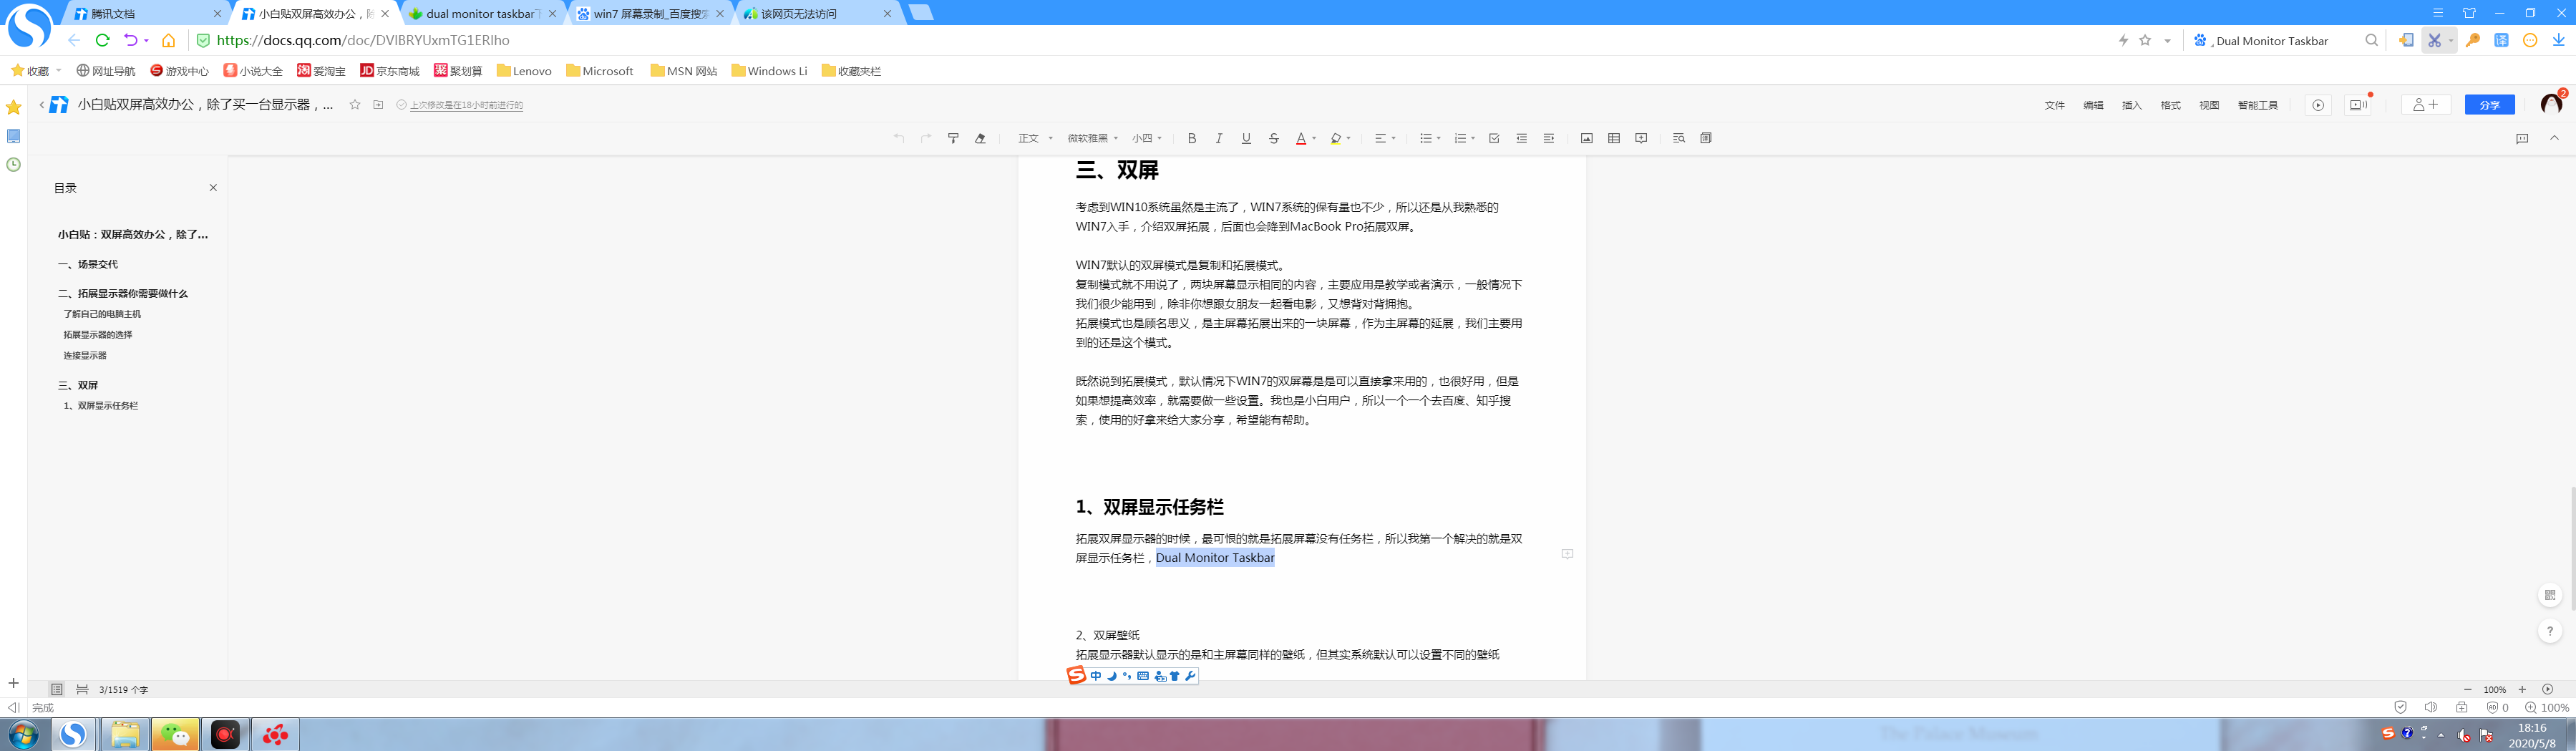Collapse the toolbar with the chevron-up
The width and height of the screenshot is (2576, 751).
(2554, 138)
